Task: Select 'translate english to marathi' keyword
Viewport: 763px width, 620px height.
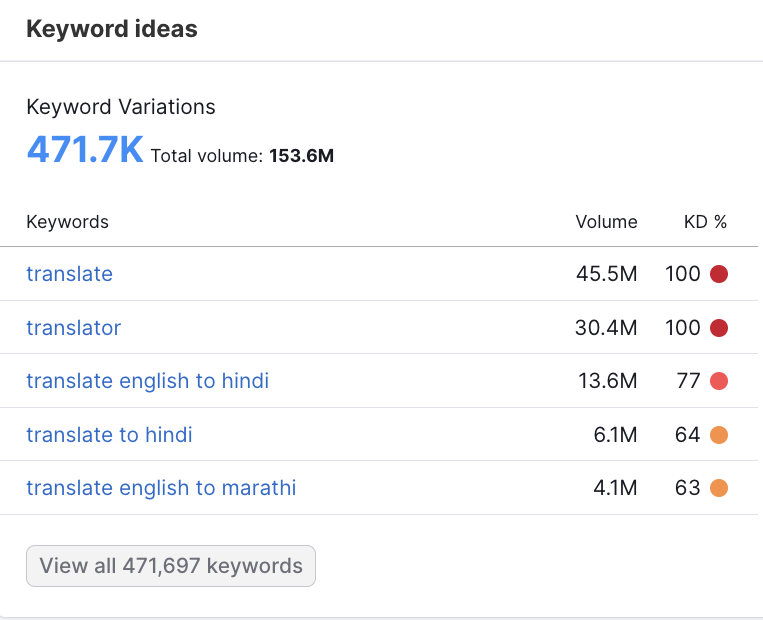Action: (161, 488)
